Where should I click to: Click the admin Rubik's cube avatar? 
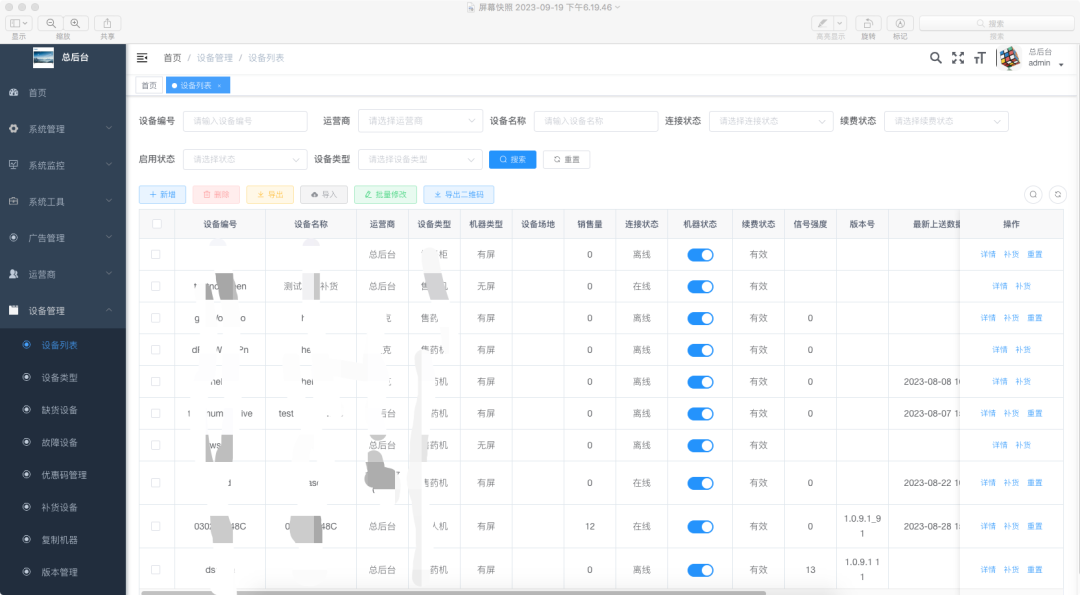pyautogui.click(x=1010, y=58)
